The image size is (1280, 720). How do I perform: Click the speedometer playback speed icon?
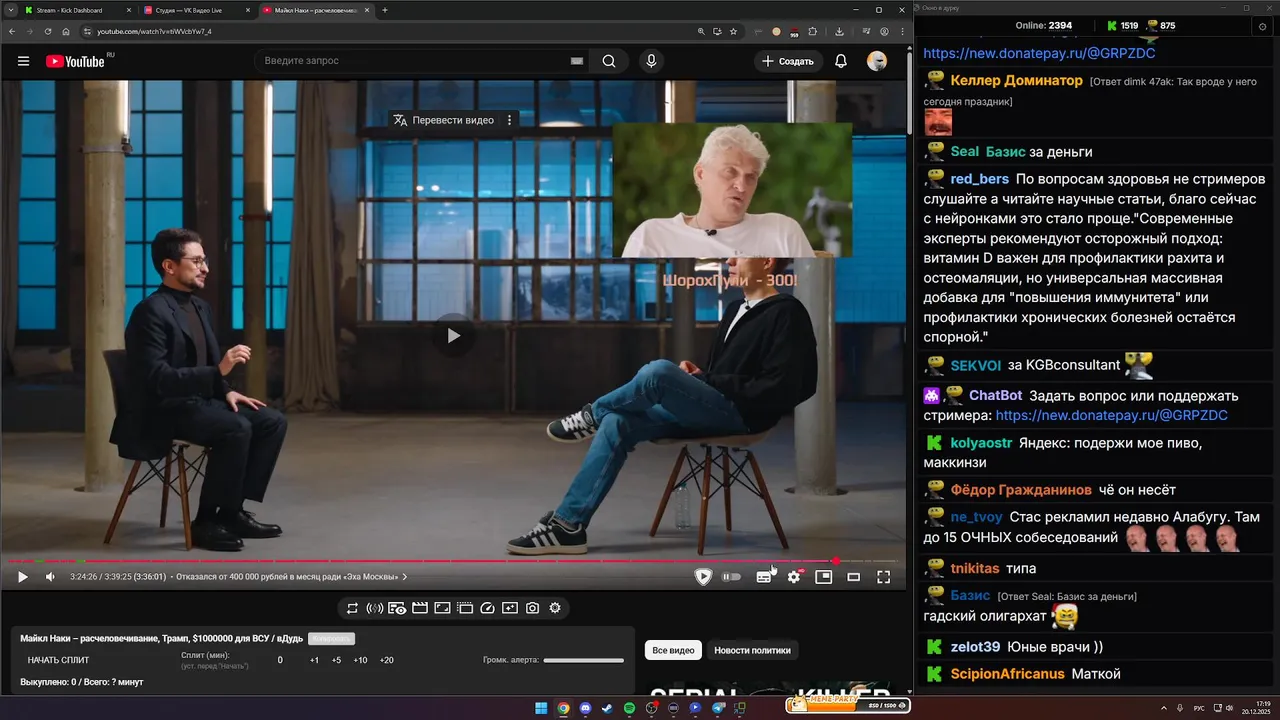coord(487,608)
